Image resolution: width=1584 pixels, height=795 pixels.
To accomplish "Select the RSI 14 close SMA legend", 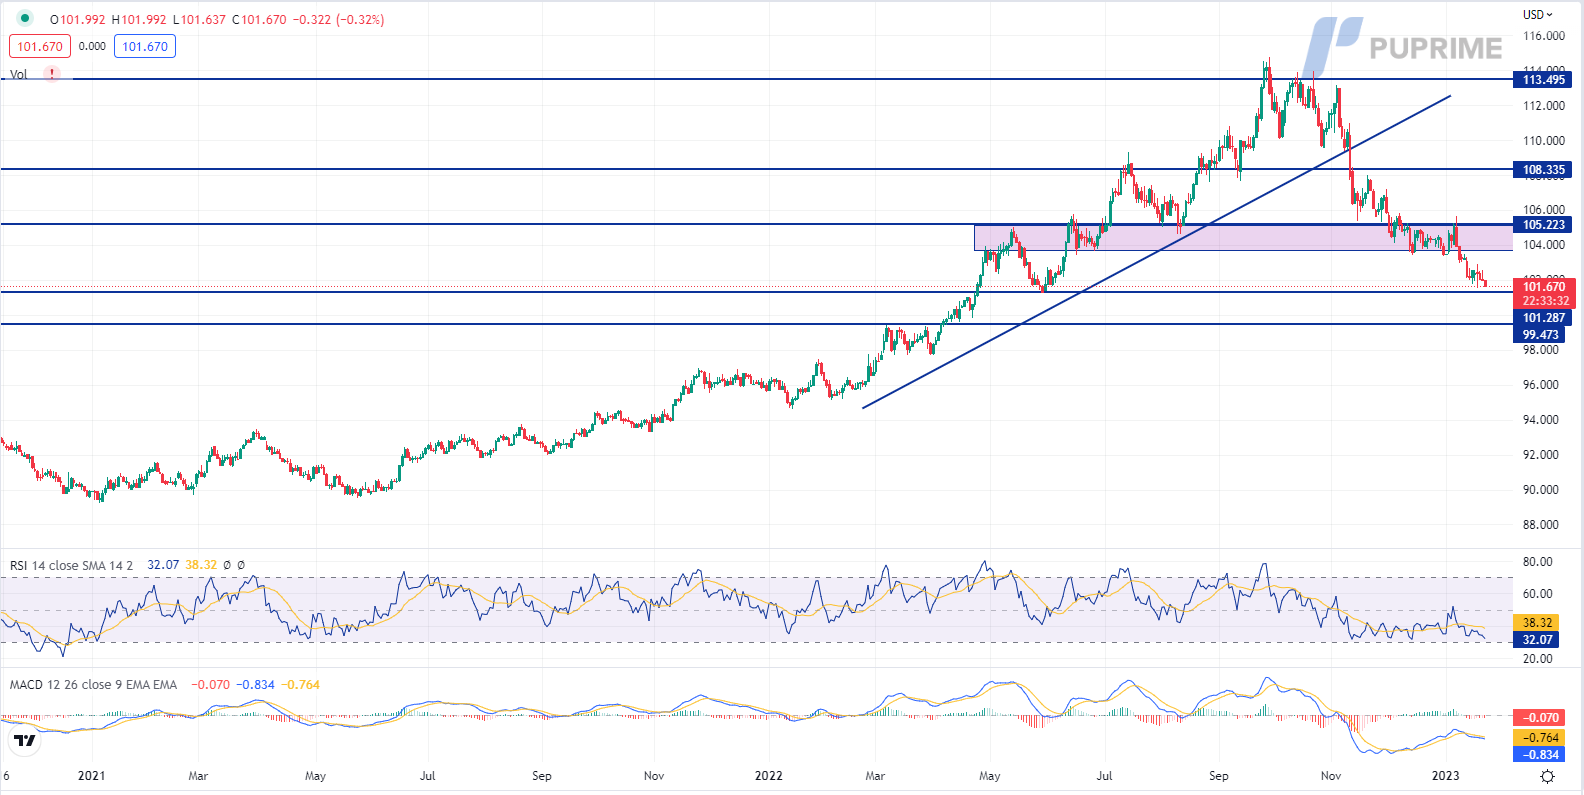I will (x=71, y=565).
